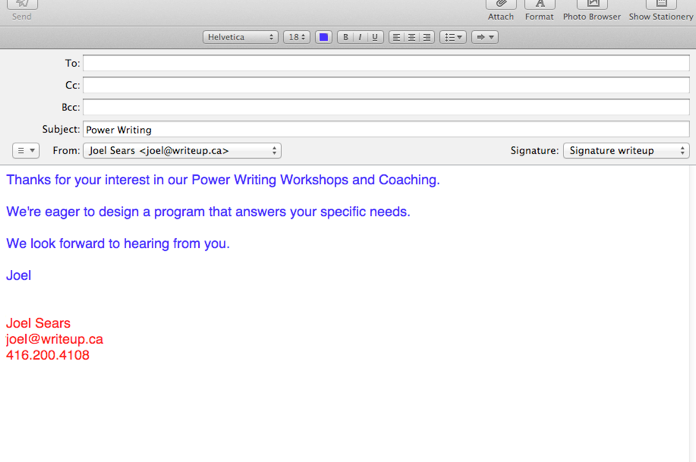Click the 416.200.4108 phone number line
Image resolution: width=696 pixels, height=462 pixels.
click(x=47, y=355)
